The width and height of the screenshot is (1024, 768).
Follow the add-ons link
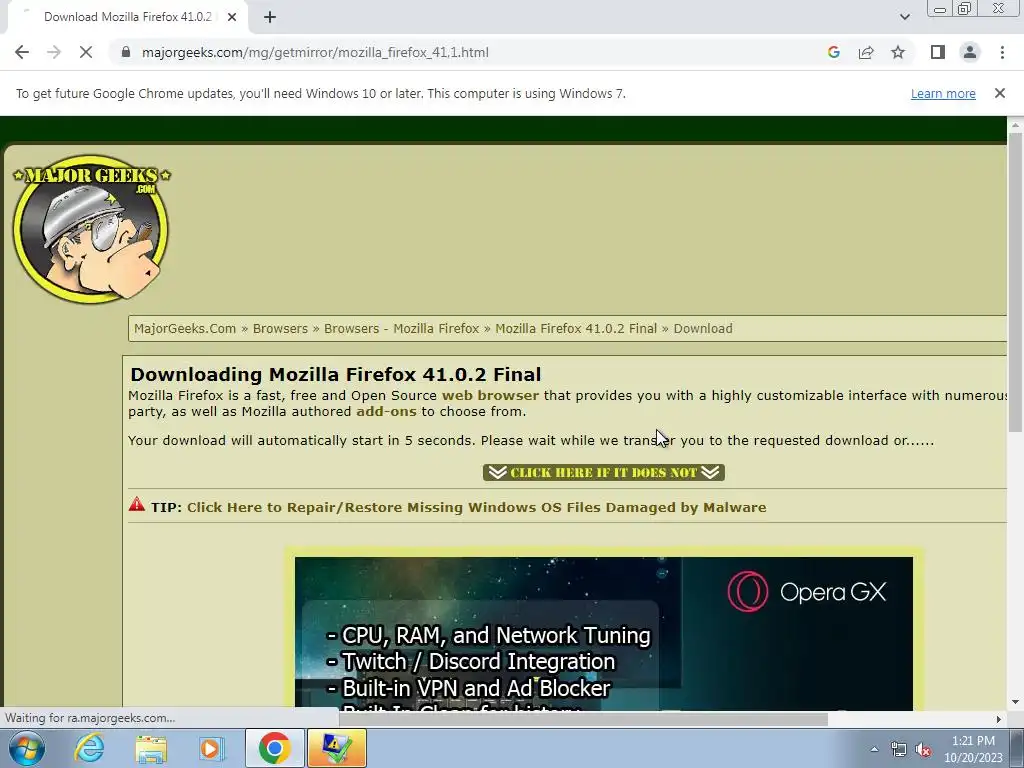click(386, 411)
